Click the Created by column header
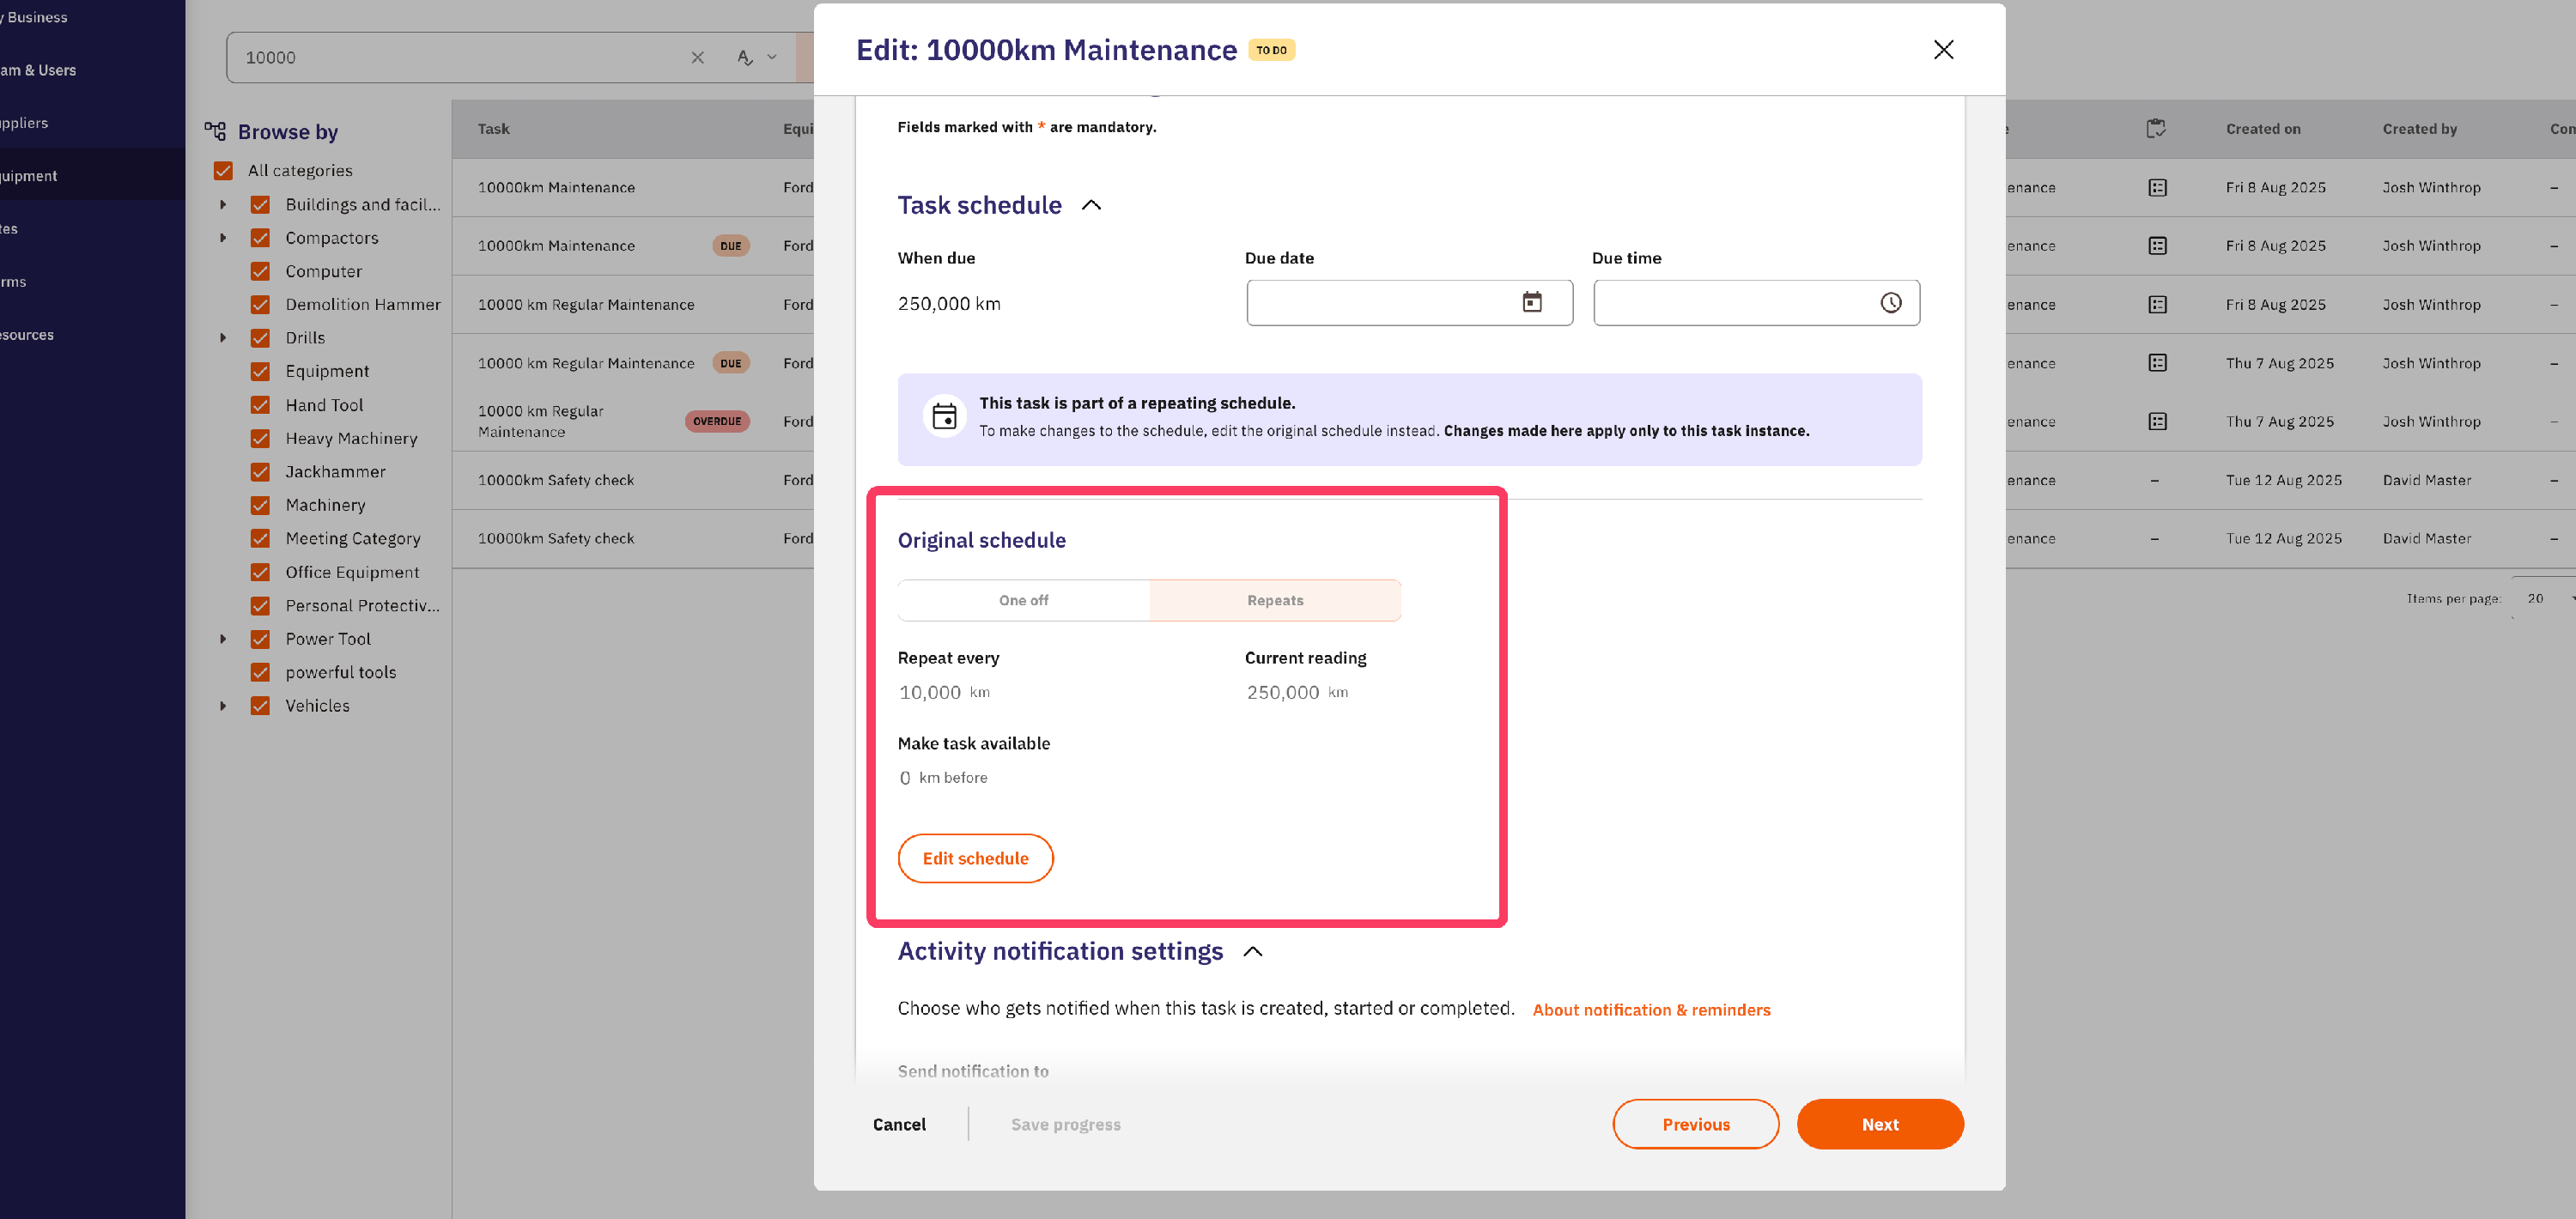The height and width of the screenshot is (1219, 2576). pyautogui.click(x=2419, y=128)
